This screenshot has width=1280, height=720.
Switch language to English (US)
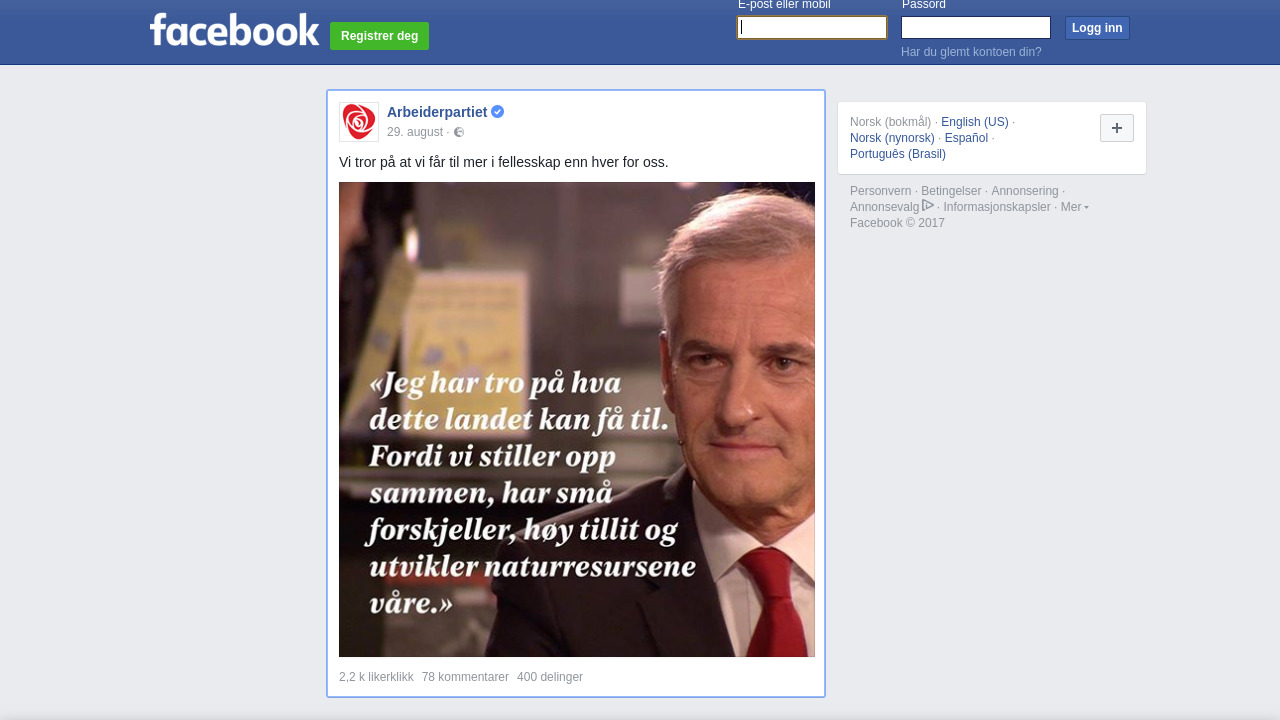coord(975,122)
